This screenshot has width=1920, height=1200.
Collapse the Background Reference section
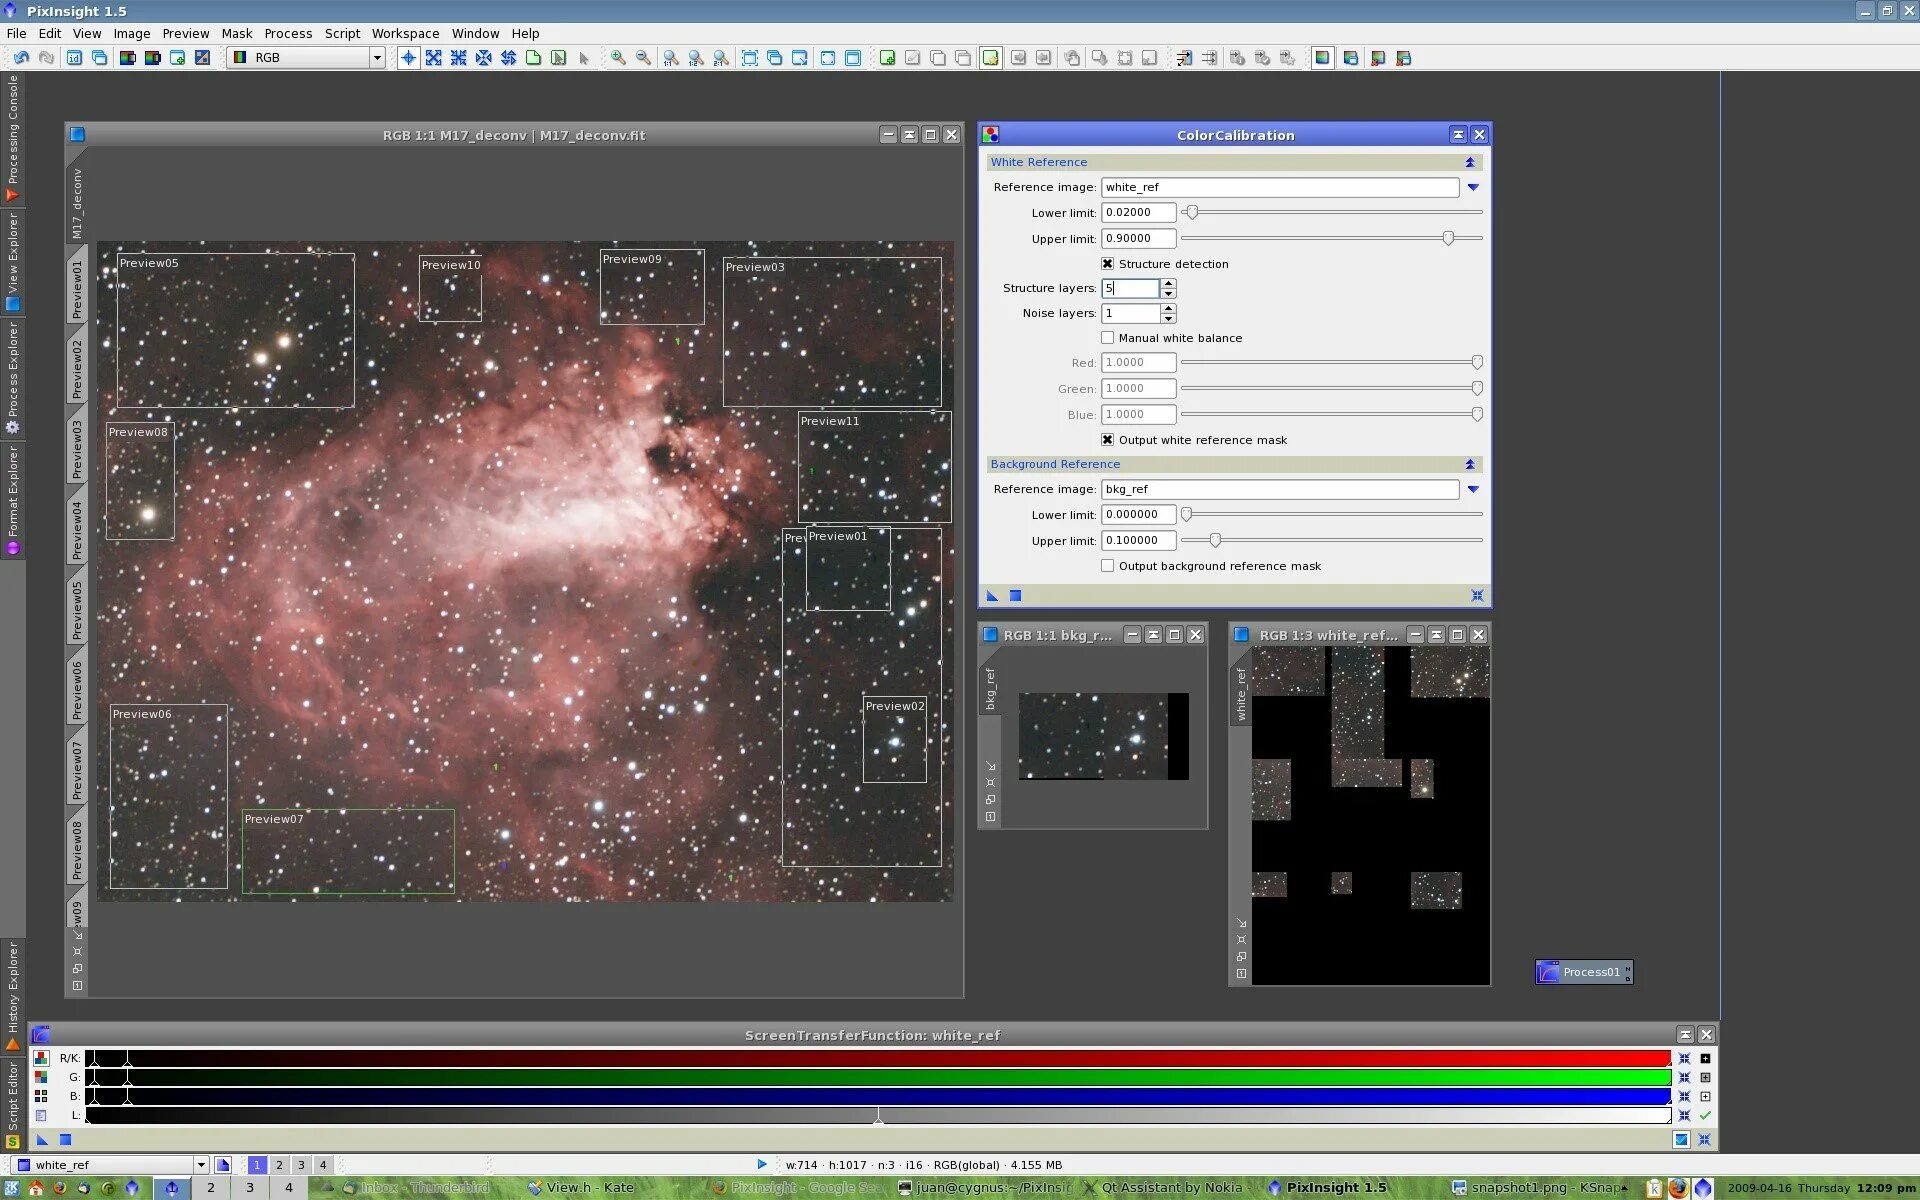click(x=1469, y=464)
